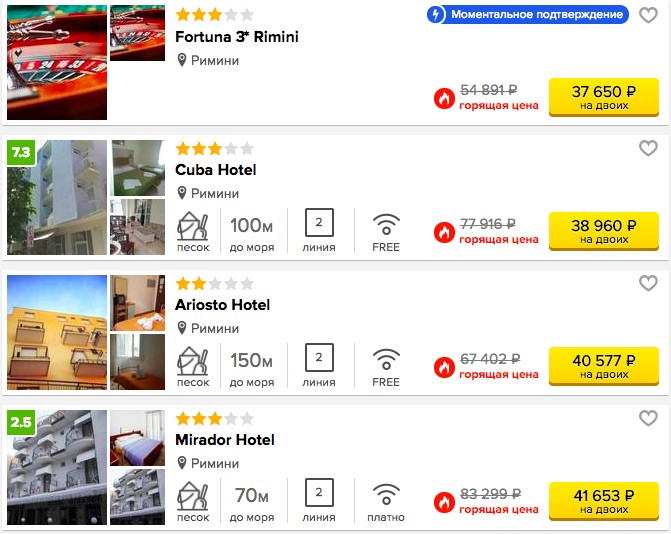Screen dimensions: 671x534
Task: Open the Cuba Hotel title link
Action: (x=216, y=170)
